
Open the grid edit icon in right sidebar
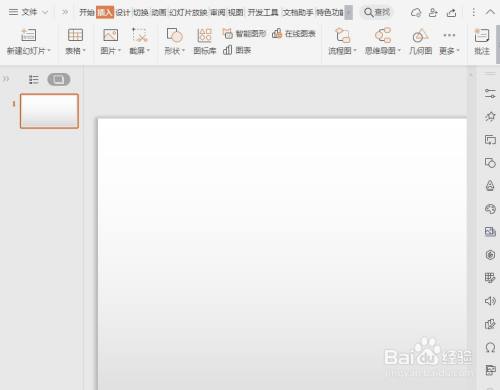pos(490,278)
